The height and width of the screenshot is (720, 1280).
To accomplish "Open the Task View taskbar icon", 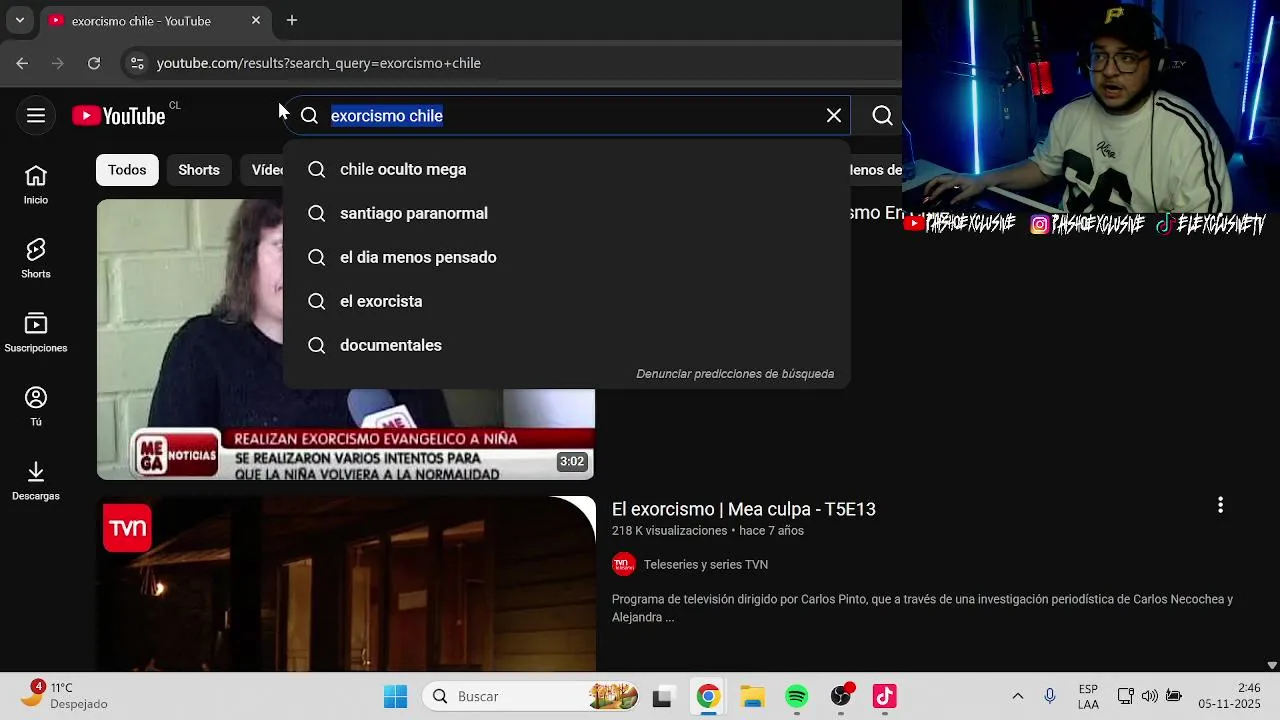I will [x=662, y=697].
